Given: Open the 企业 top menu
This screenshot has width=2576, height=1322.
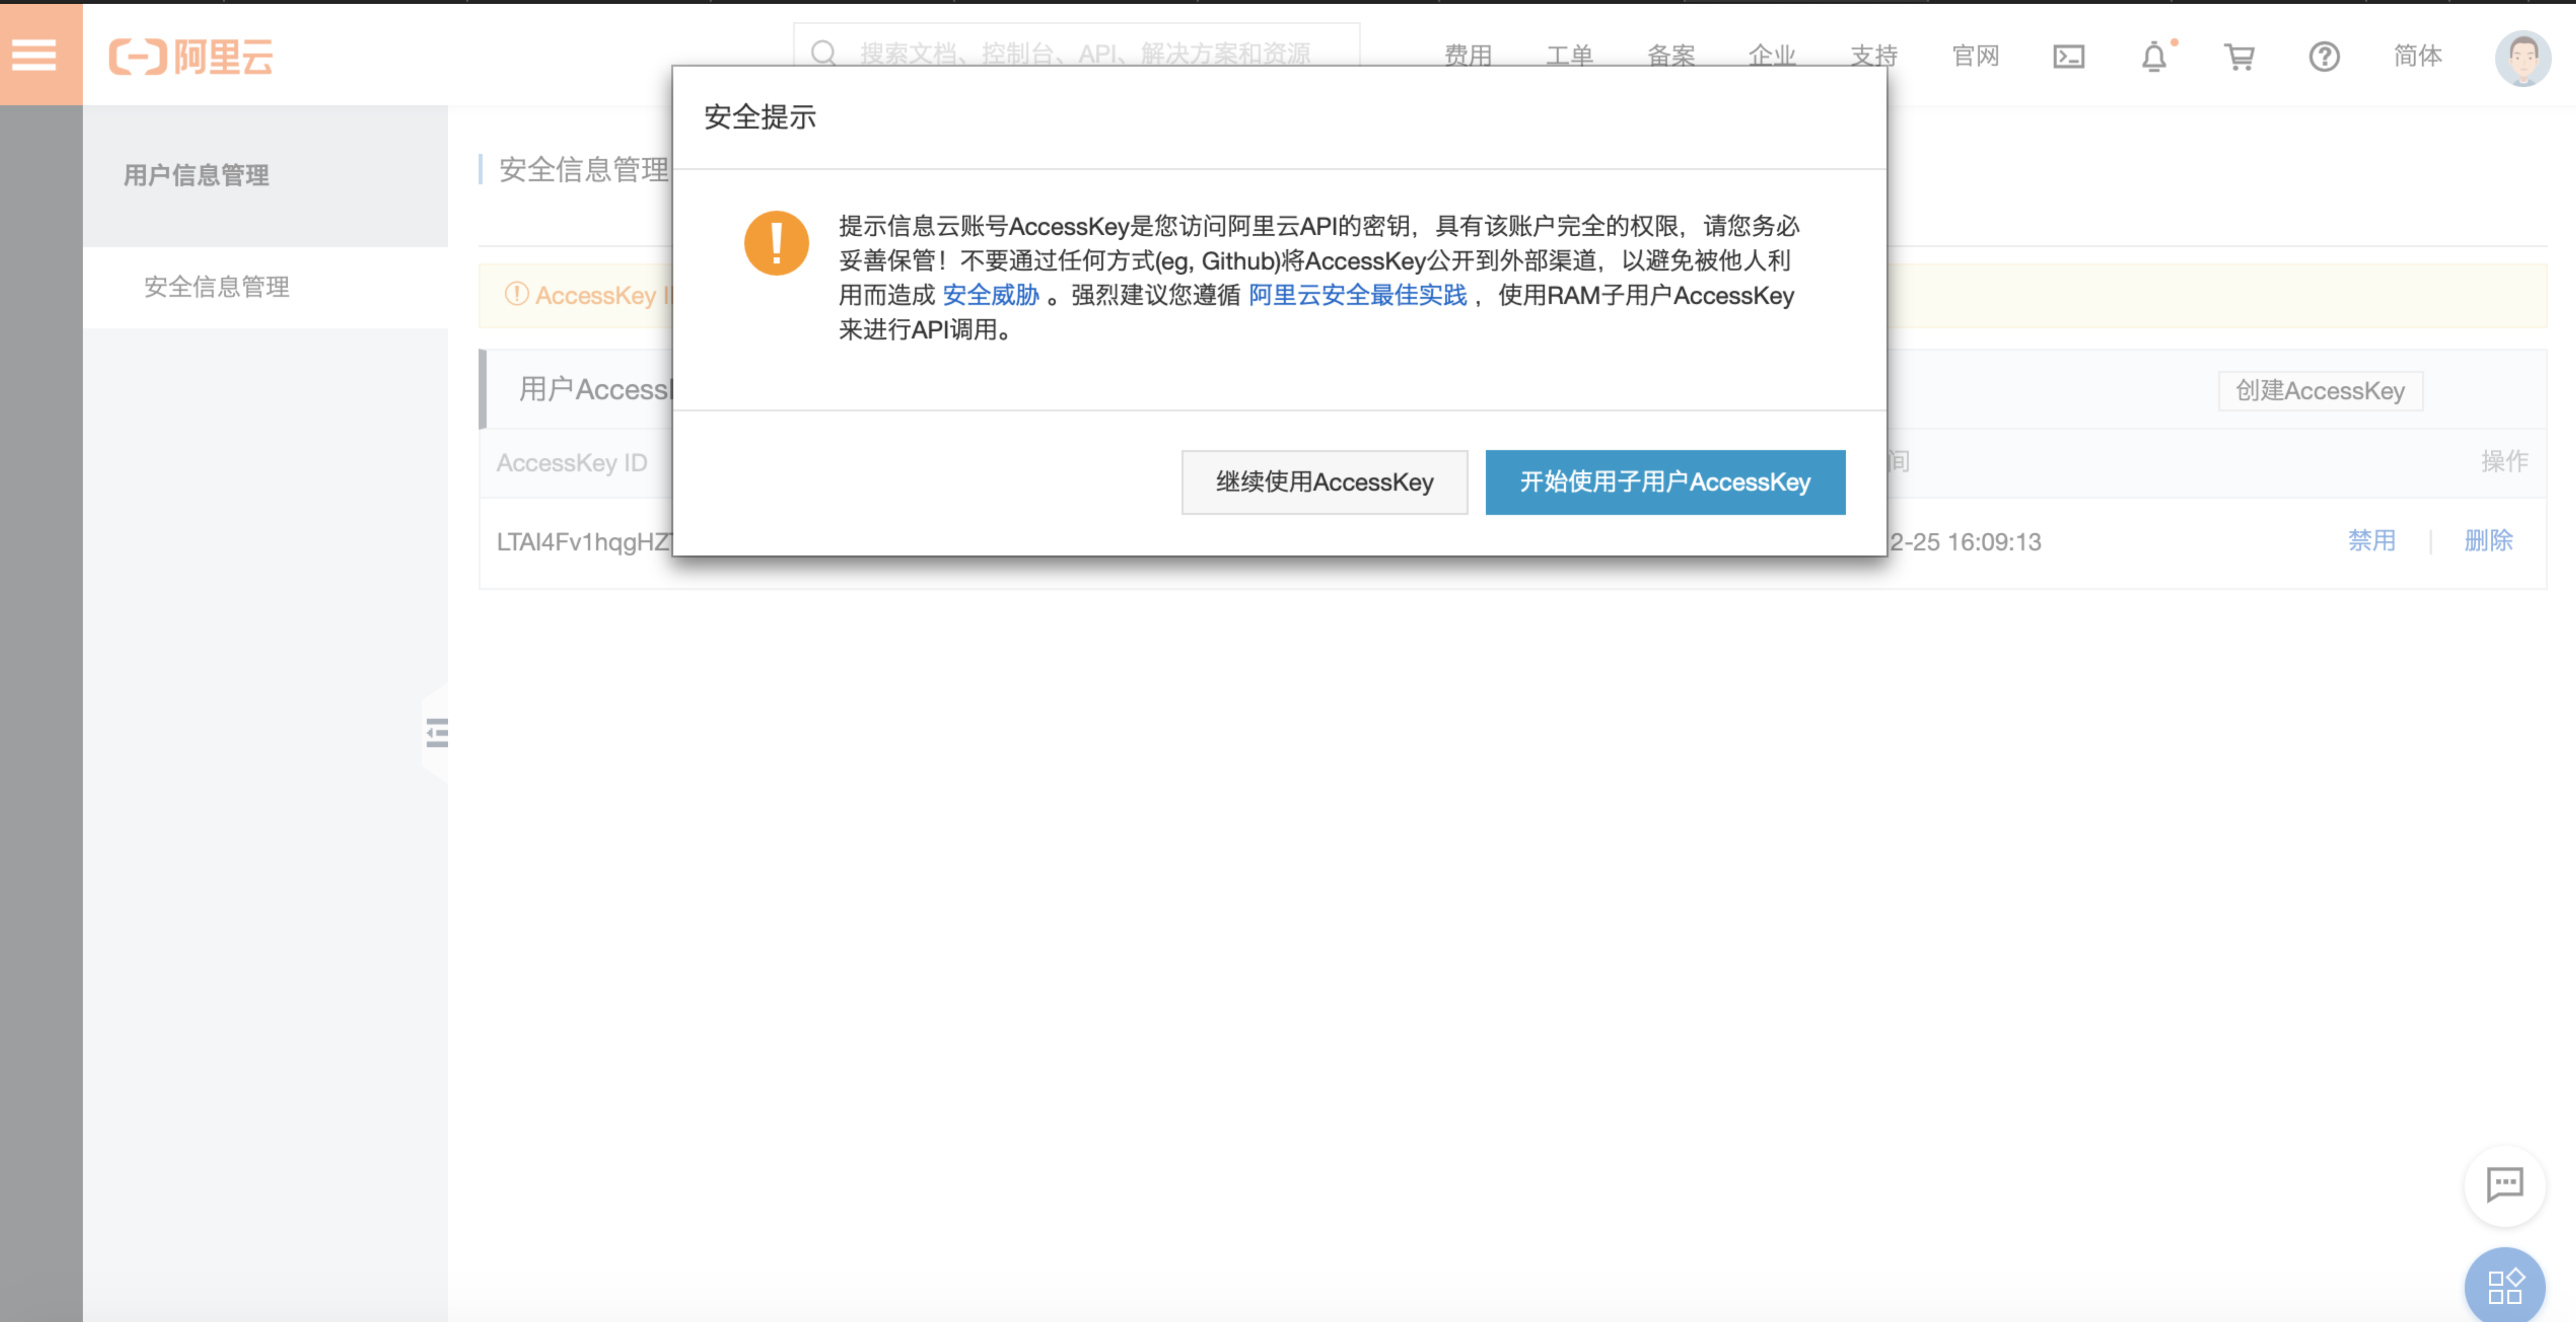Looking at the screenshot, I should click(1772, 56).
